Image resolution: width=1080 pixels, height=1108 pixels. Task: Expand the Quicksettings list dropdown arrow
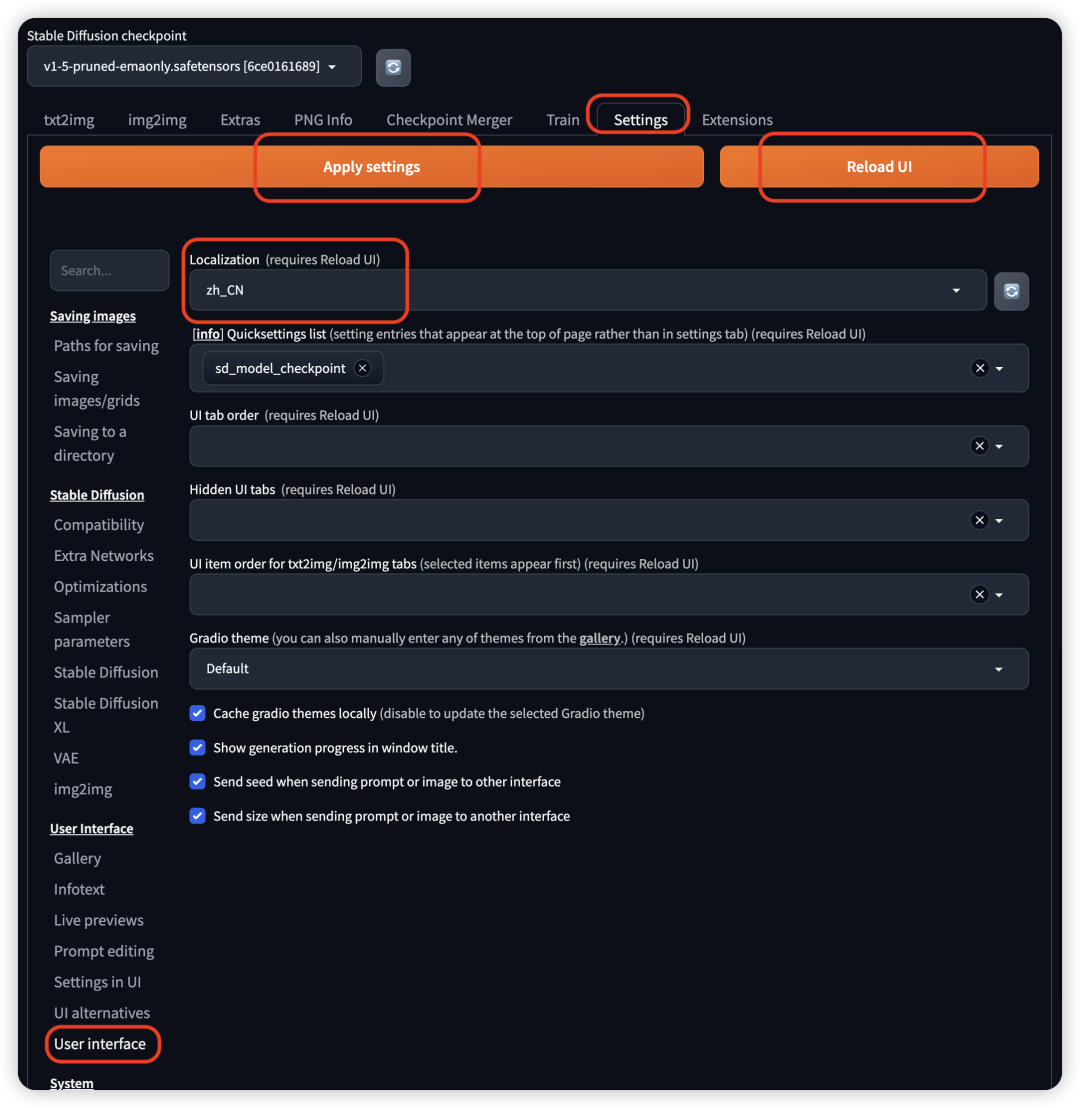tap(999, 369)
